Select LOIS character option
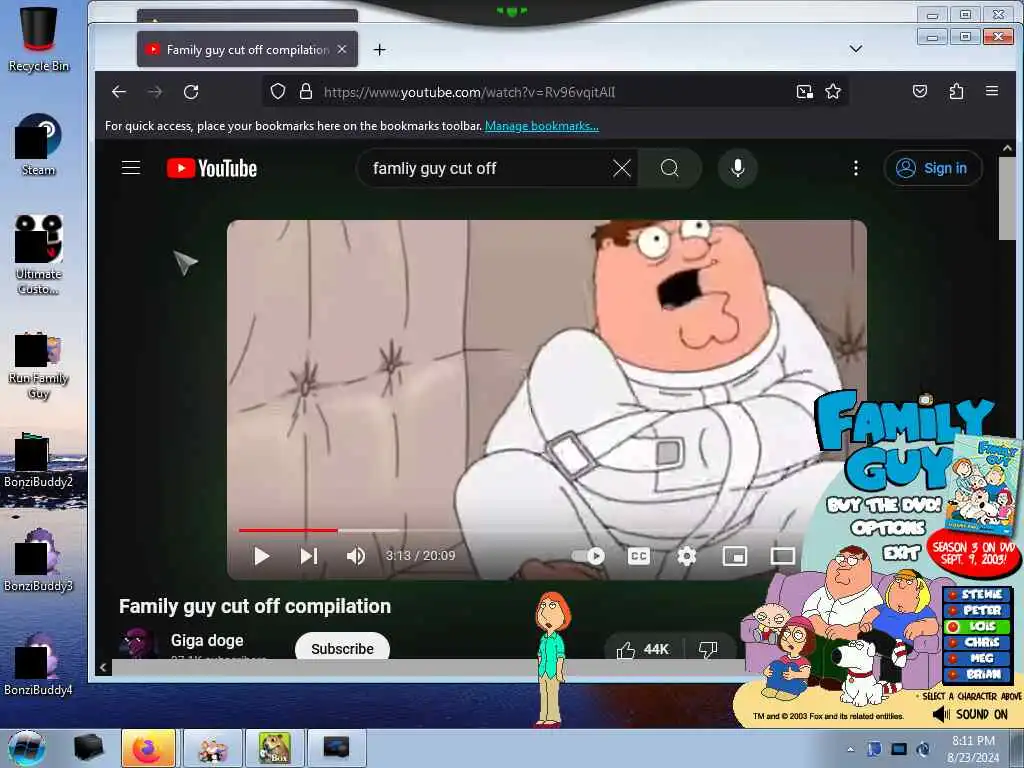The width and height of the screenshot is (1024, 768). coord(976,626)
